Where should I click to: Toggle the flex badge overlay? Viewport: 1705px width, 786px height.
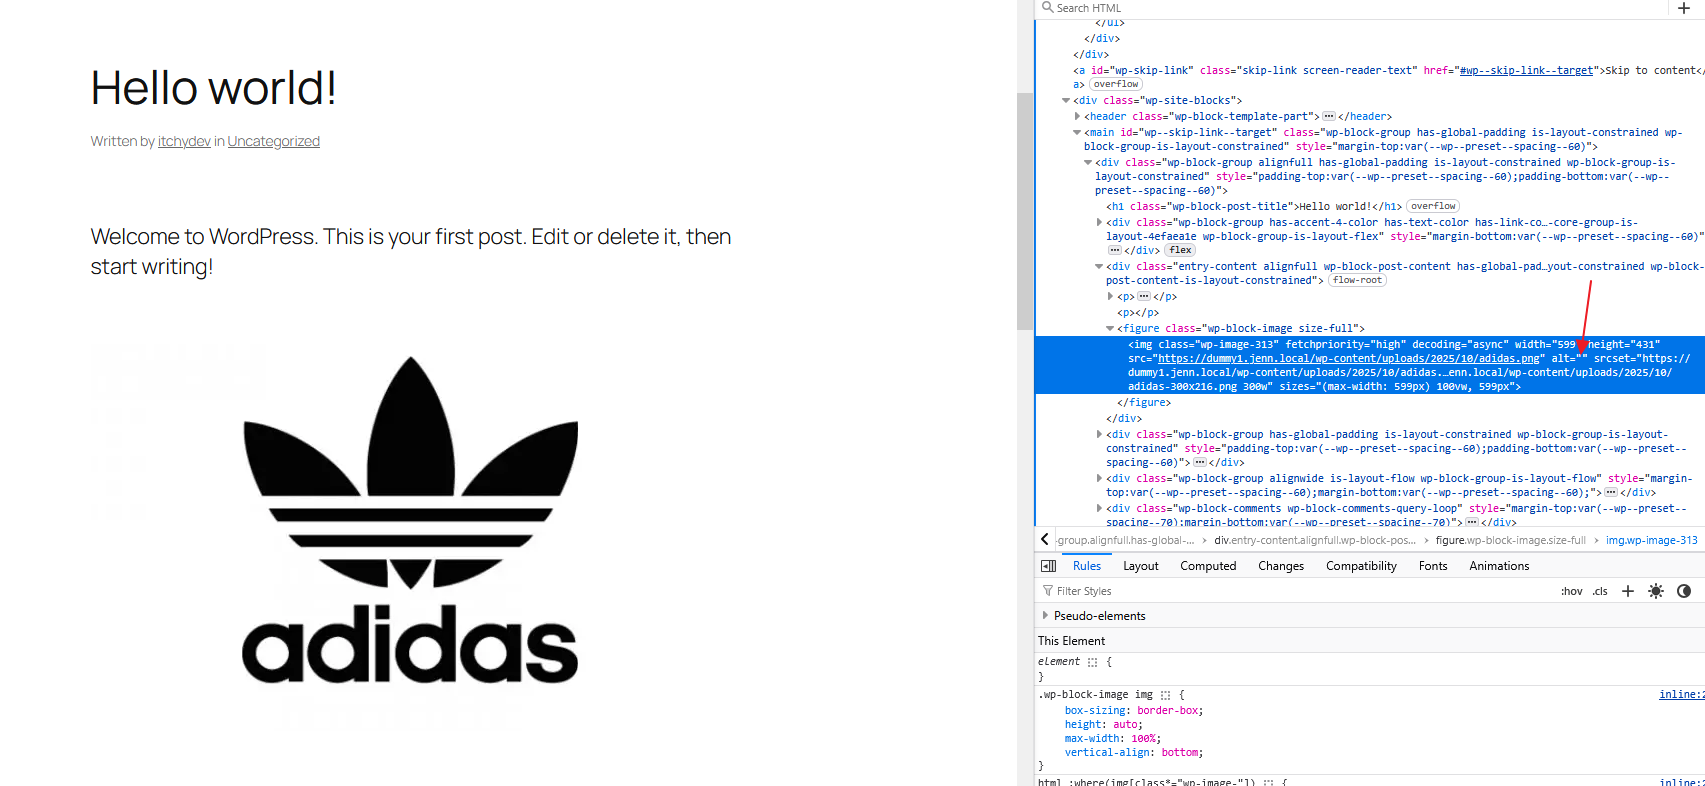1181,251
